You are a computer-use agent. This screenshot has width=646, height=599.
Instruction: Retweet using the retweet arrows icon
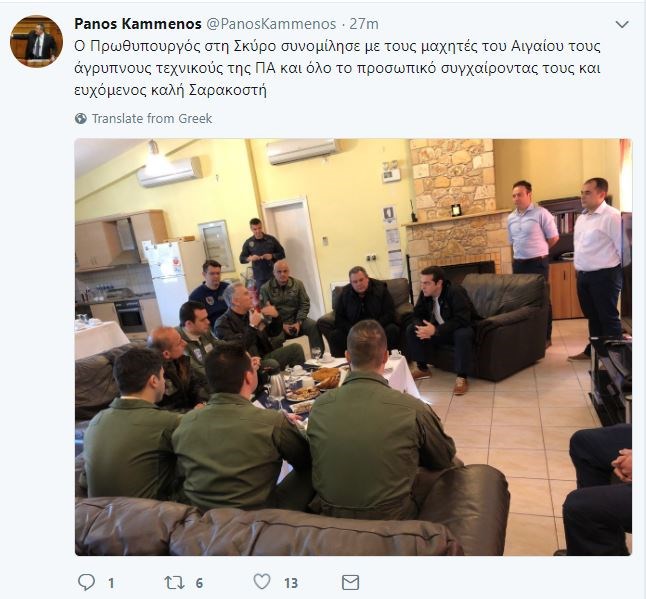[x=174, y=582]
